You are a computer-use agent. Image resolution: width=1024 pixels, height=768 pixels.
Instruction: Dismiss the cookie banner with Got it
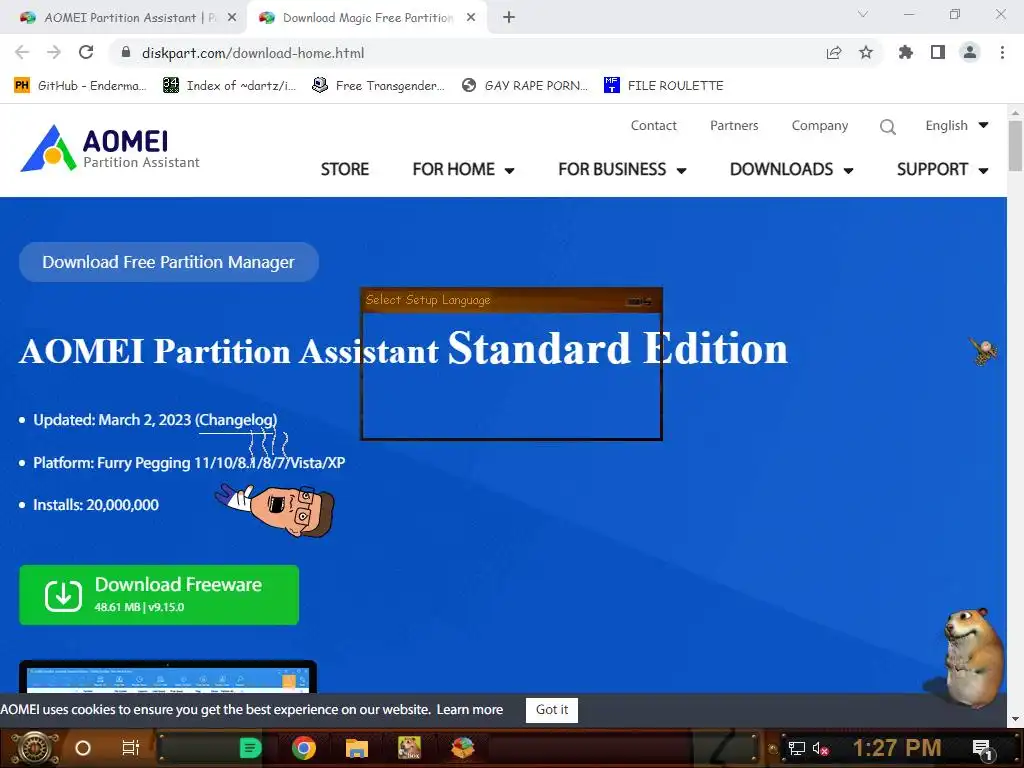point(552,710)
